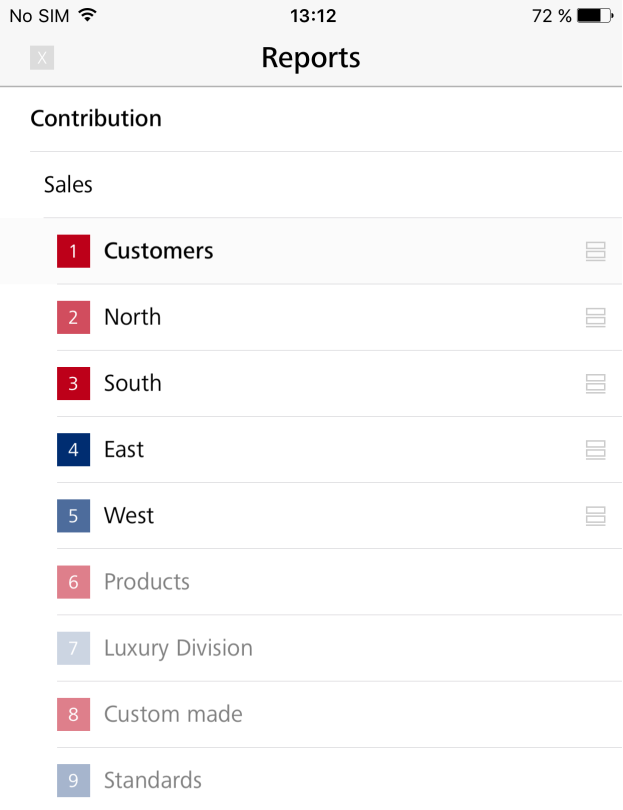Tap the reorder handle beside Customers
Screen dimensions: 623x810
595,251
